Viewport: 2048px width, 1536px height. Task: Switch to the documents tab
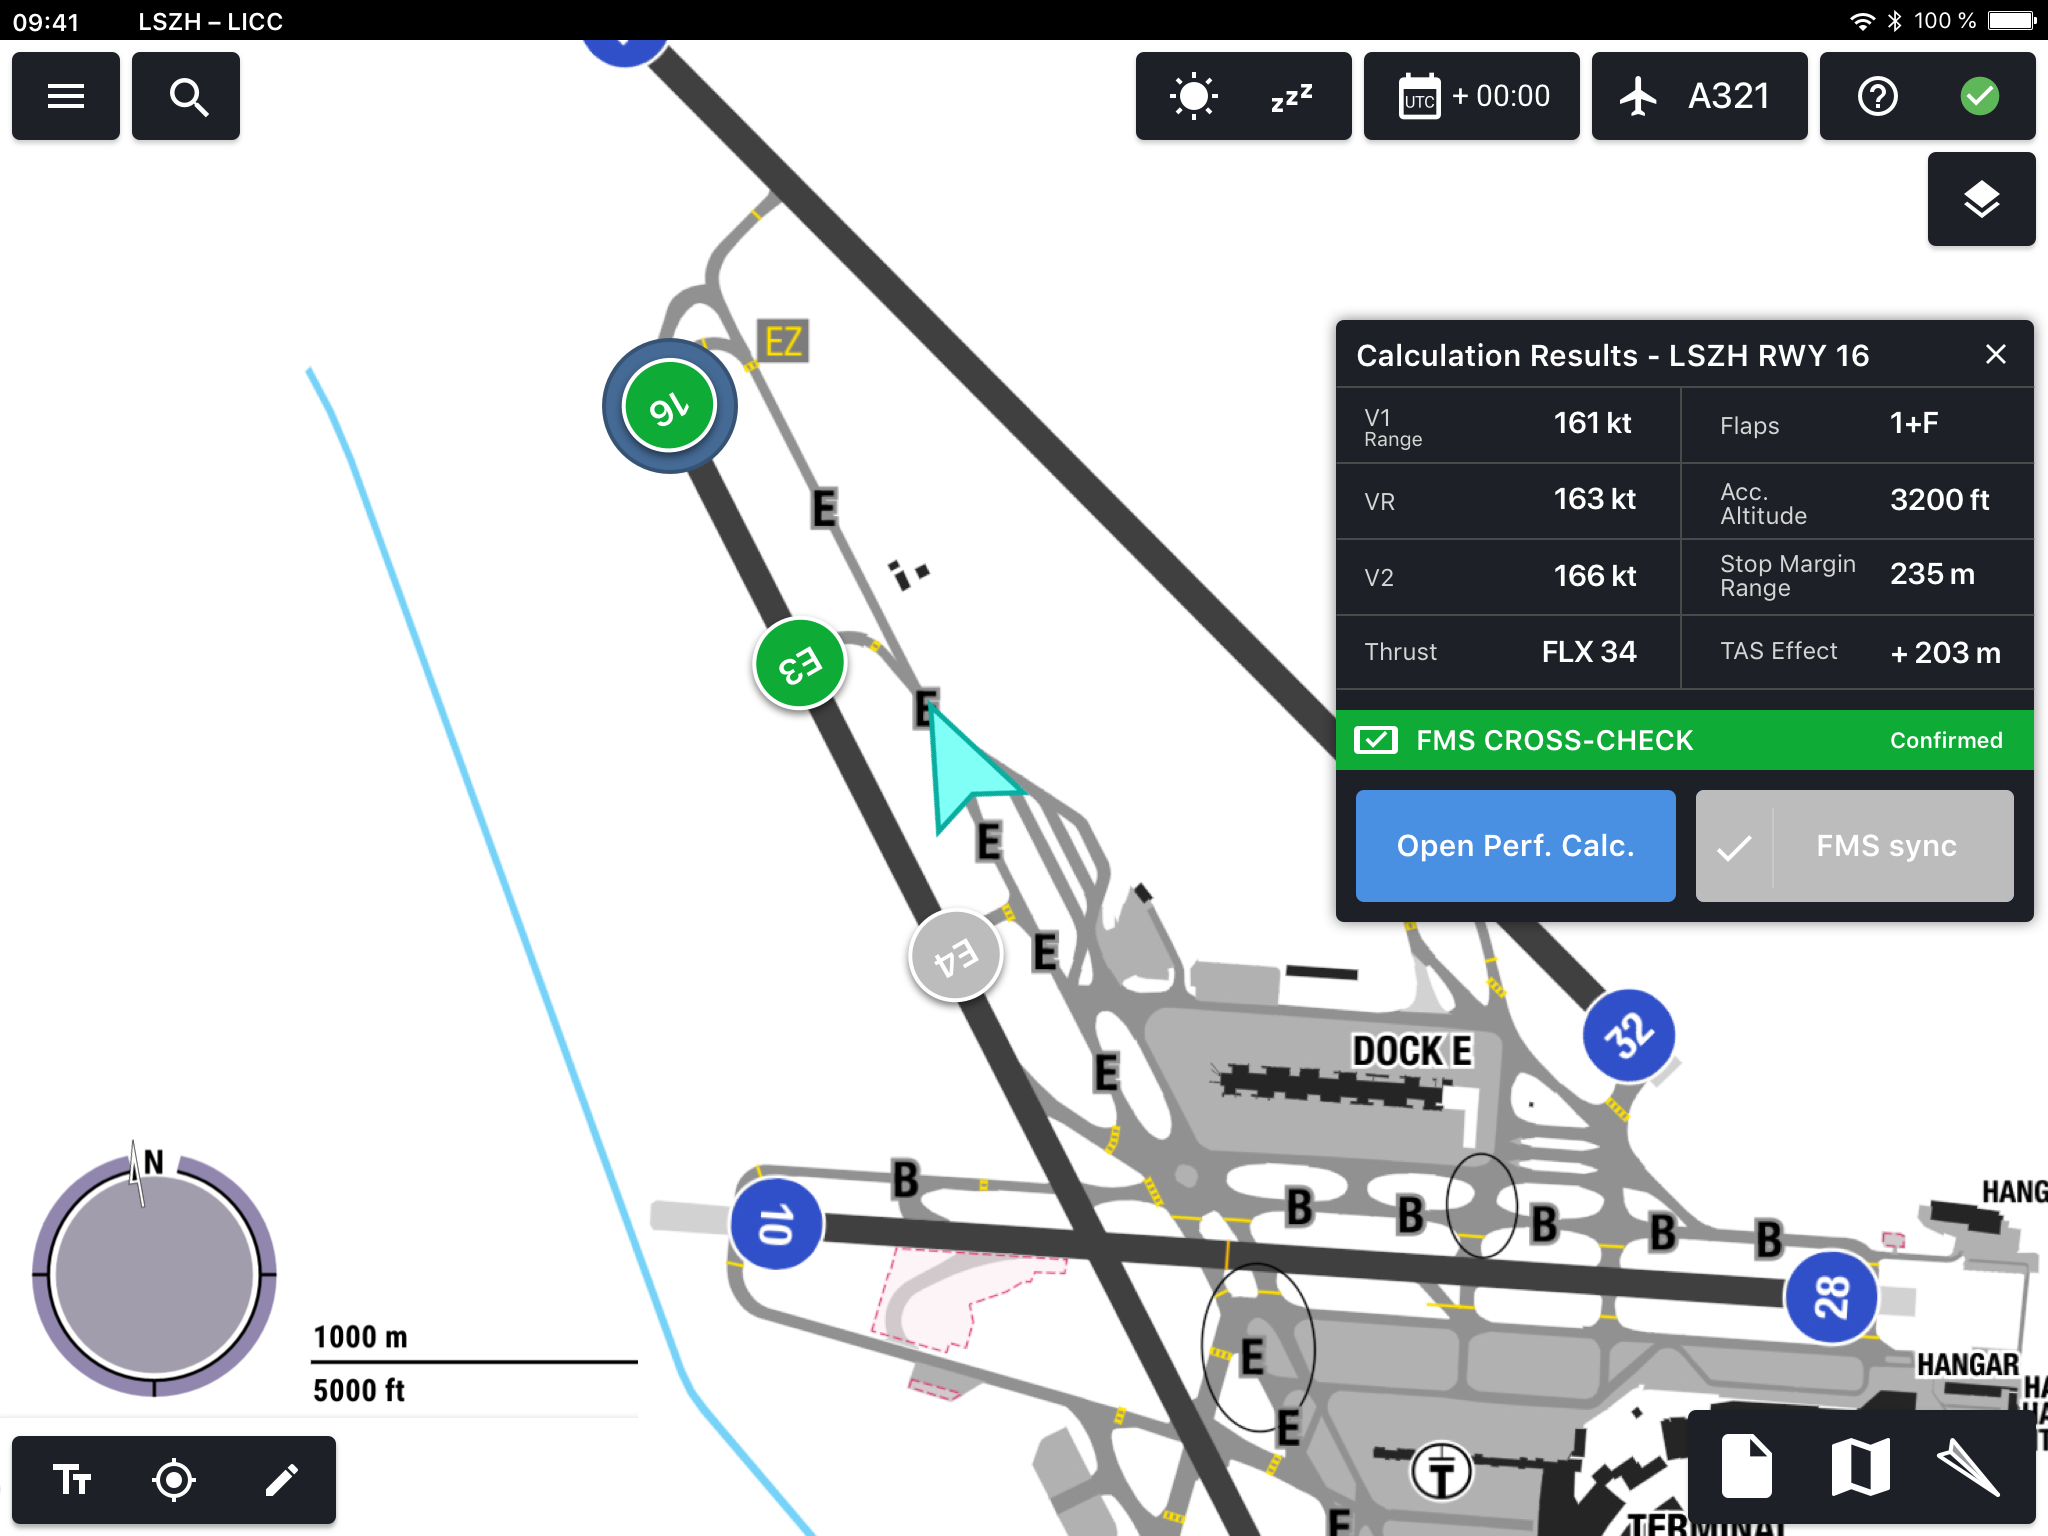point(1746,1466)
